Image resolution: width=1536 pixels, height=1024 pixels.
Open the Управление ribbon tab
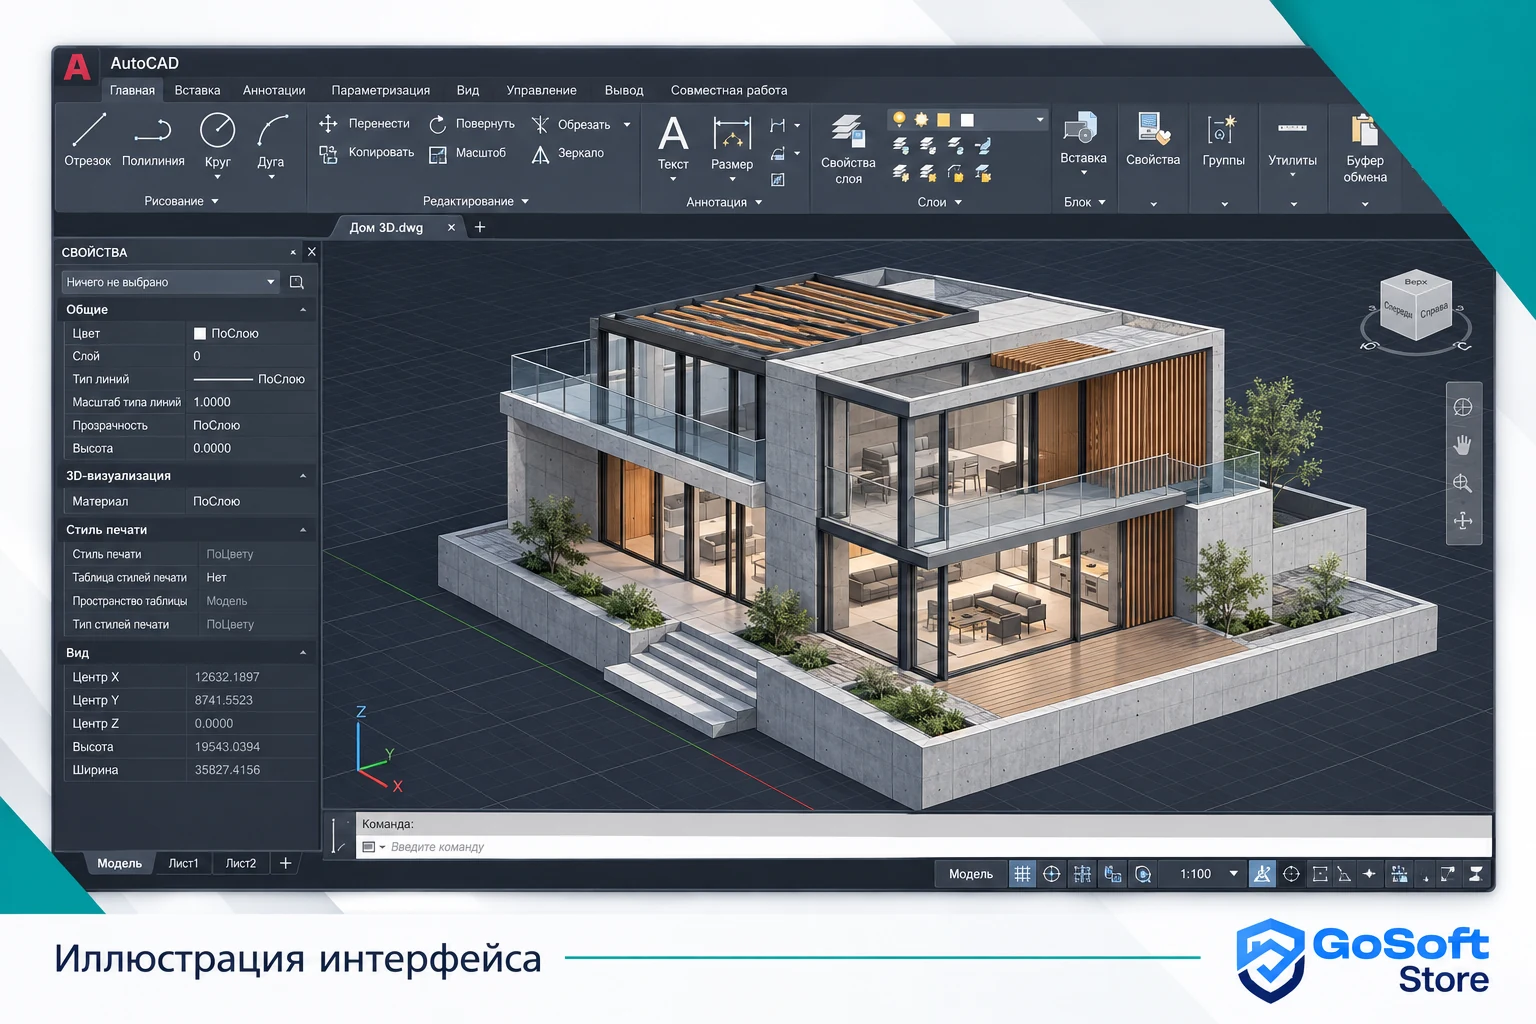[x=541, y=90]
